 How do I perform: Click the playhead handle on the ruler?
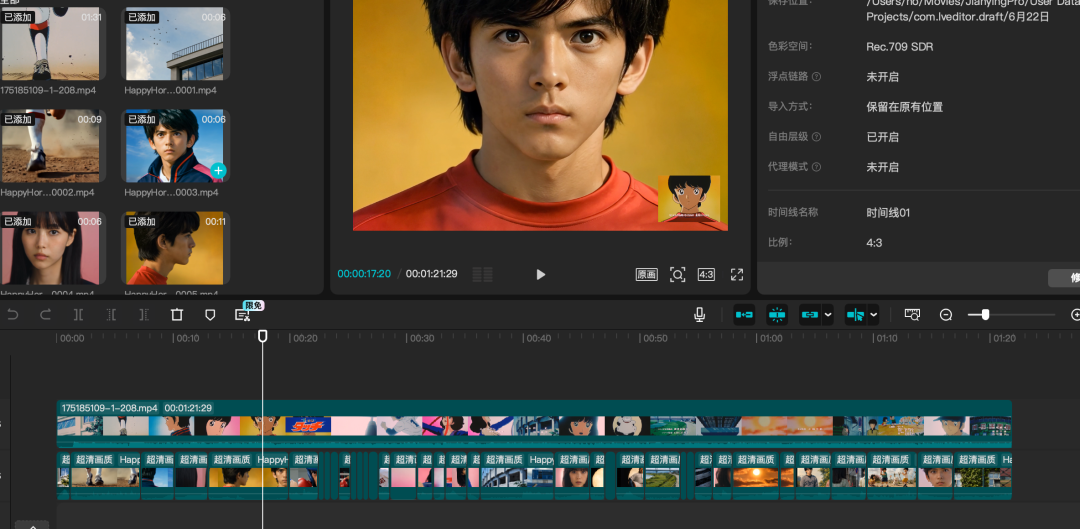point(262,335)
